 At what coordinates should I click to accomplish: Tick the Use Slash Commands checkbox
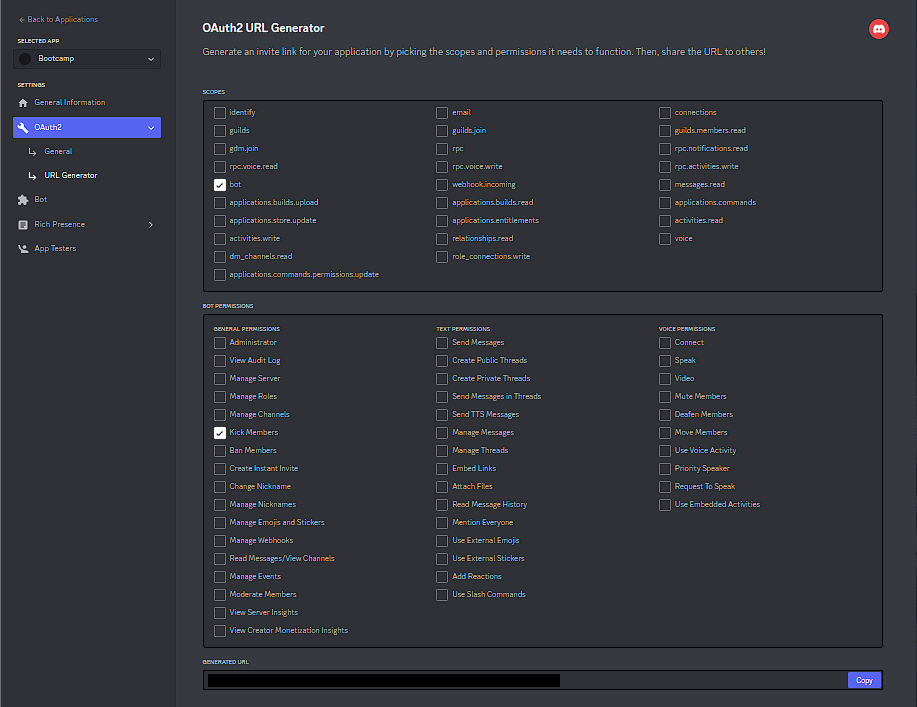442,595
